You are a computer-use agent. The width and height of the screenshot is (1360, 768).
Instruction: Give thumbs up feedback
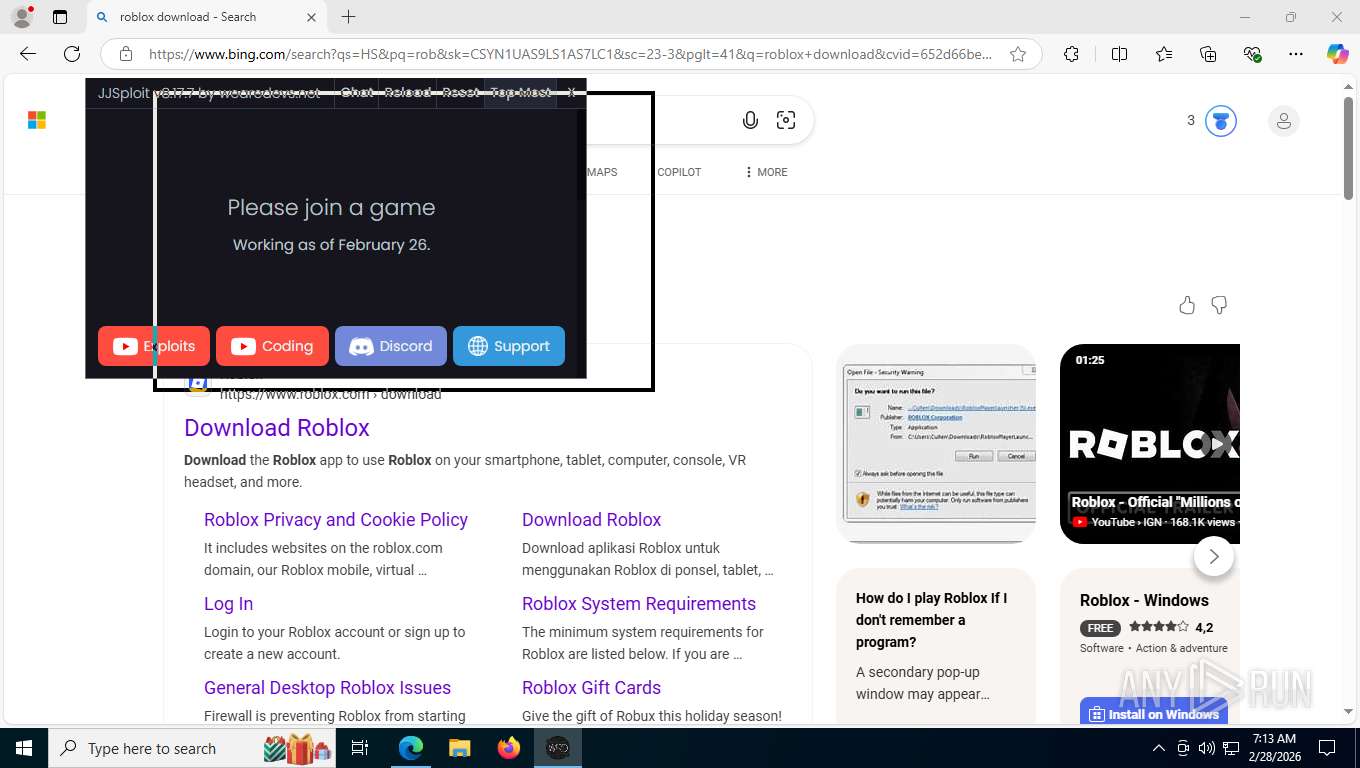pos(1187,305)
